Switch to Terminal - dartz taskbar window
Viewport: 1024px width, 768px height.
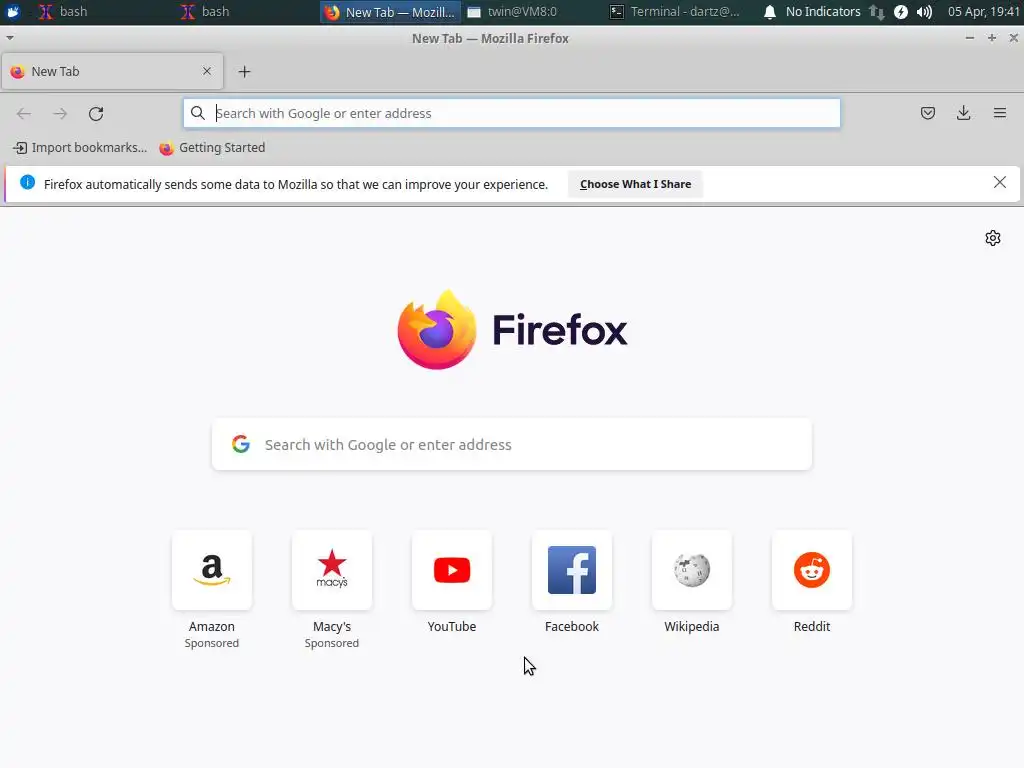[x=674, y=12]
